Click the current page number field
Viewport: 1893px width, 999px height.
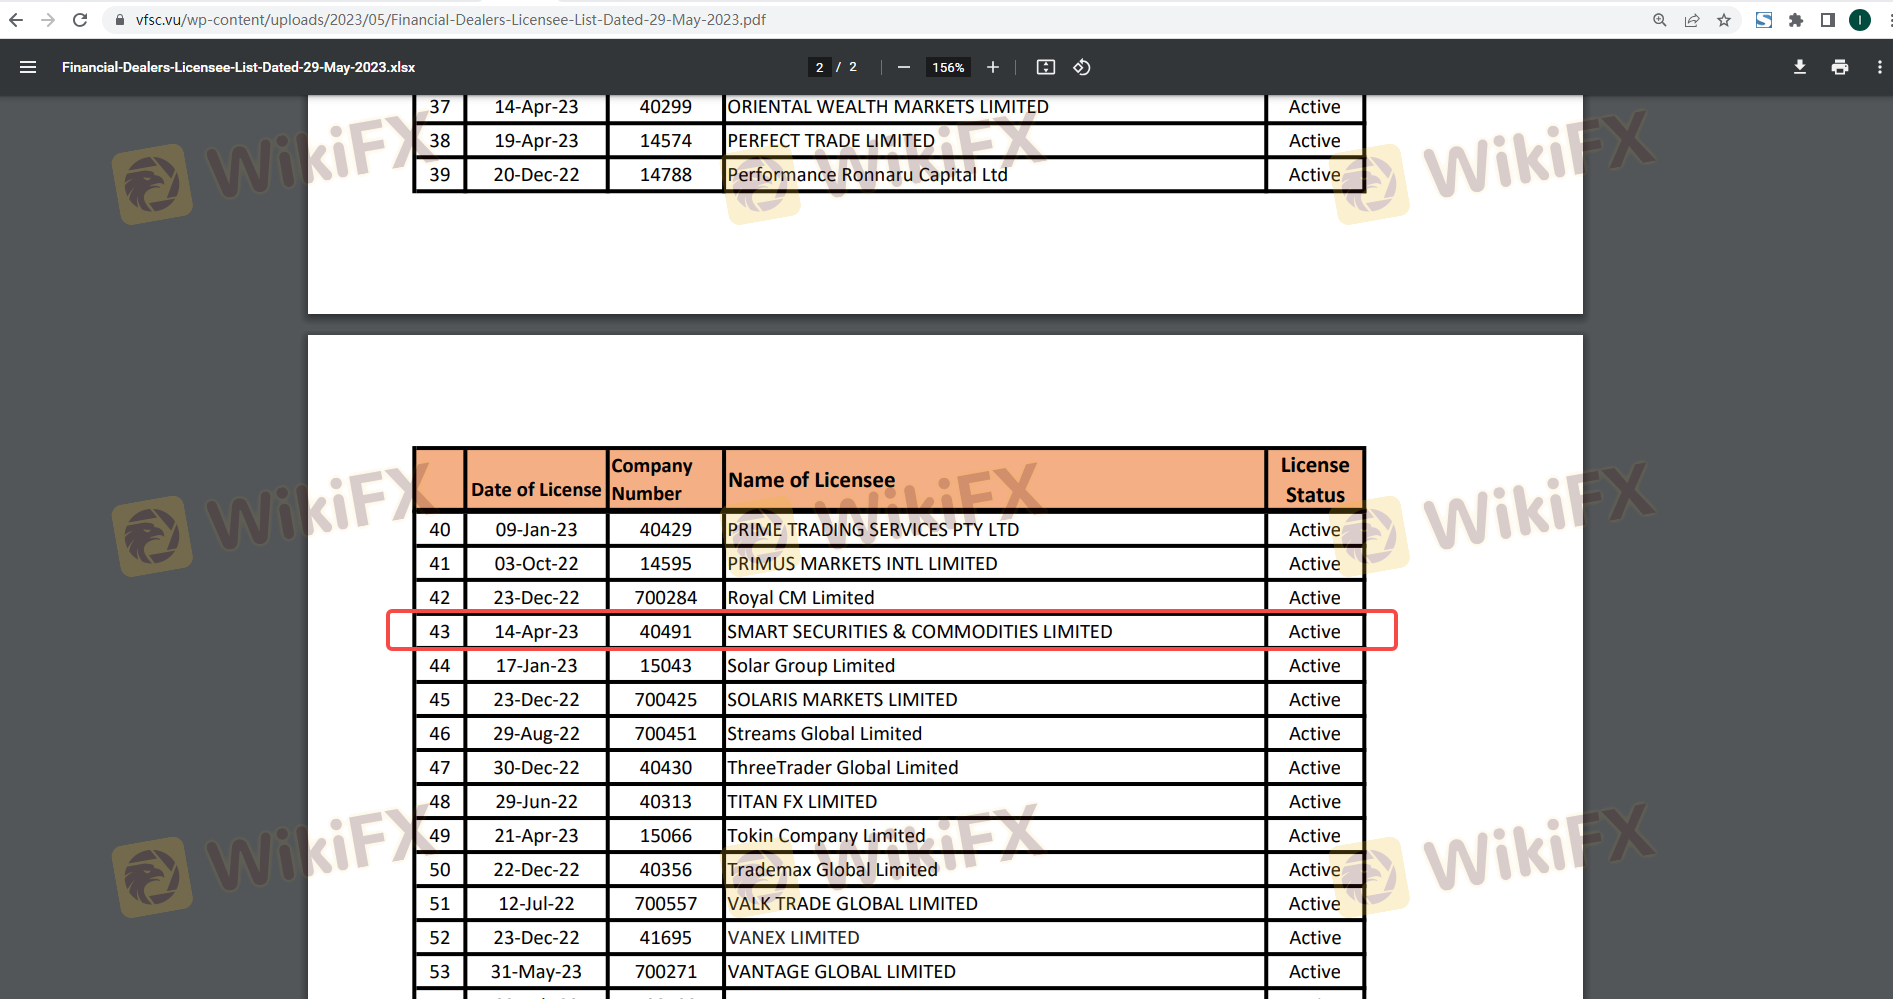pos(819,67)
